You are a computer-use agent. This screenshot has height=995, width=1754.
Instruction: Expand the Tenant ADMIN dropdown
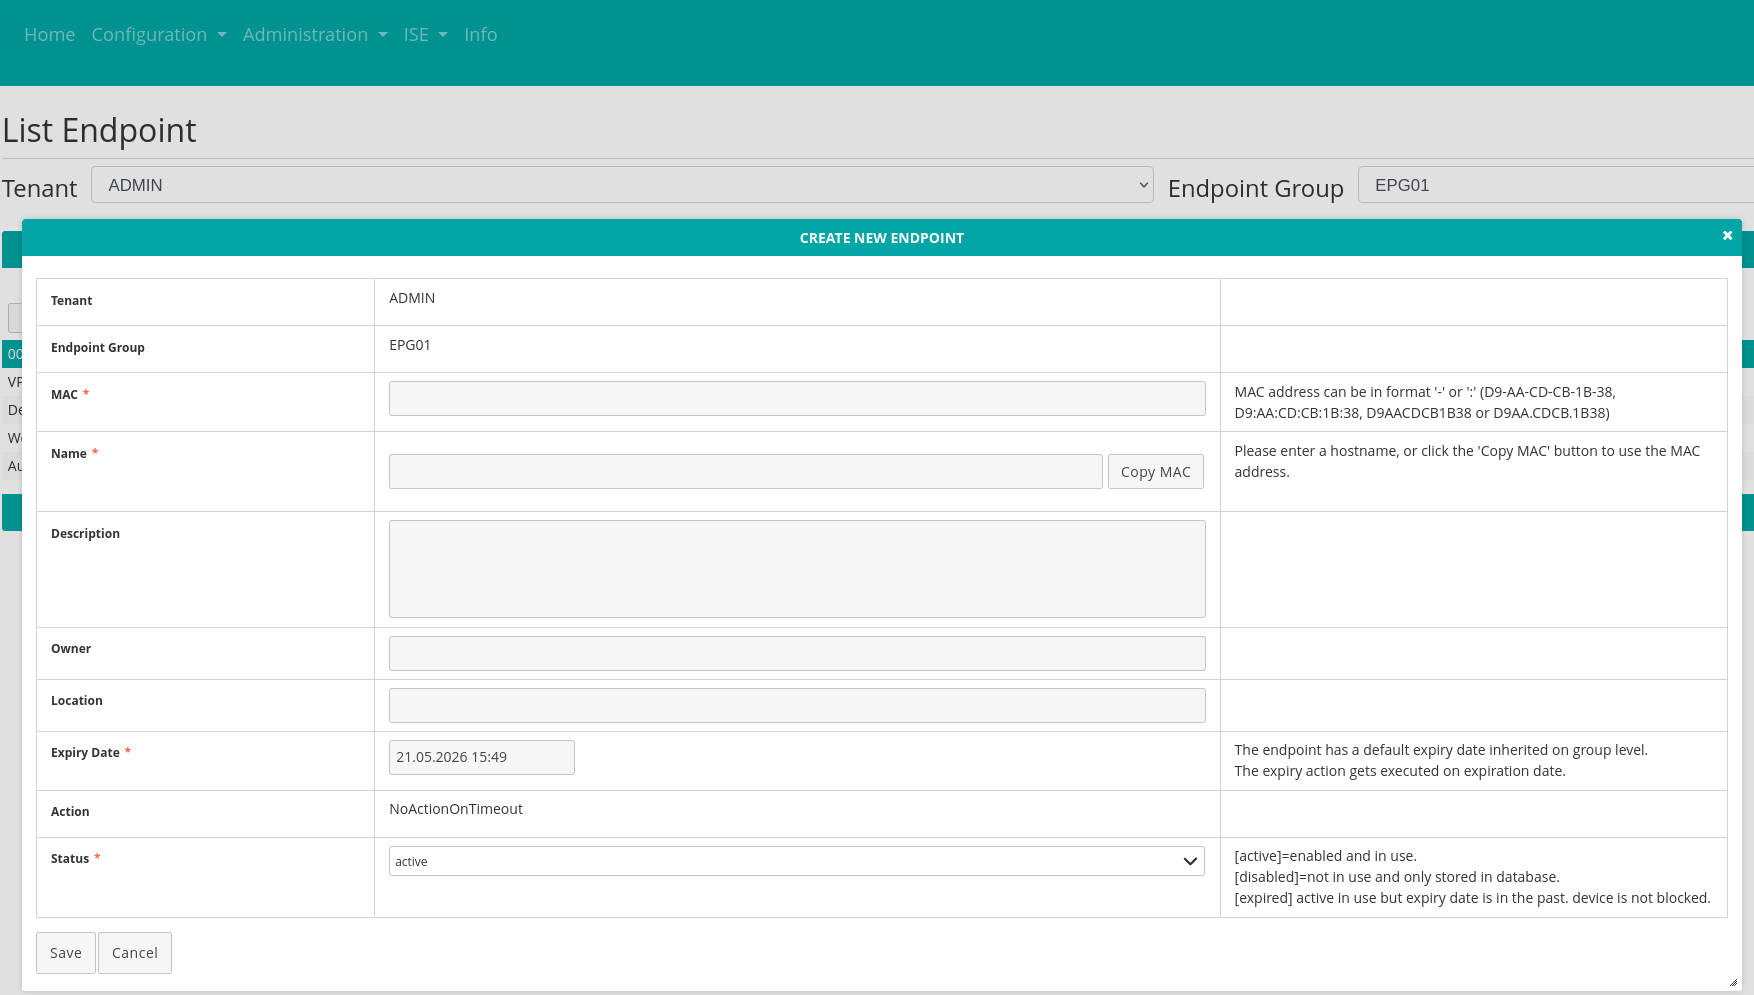621,185
